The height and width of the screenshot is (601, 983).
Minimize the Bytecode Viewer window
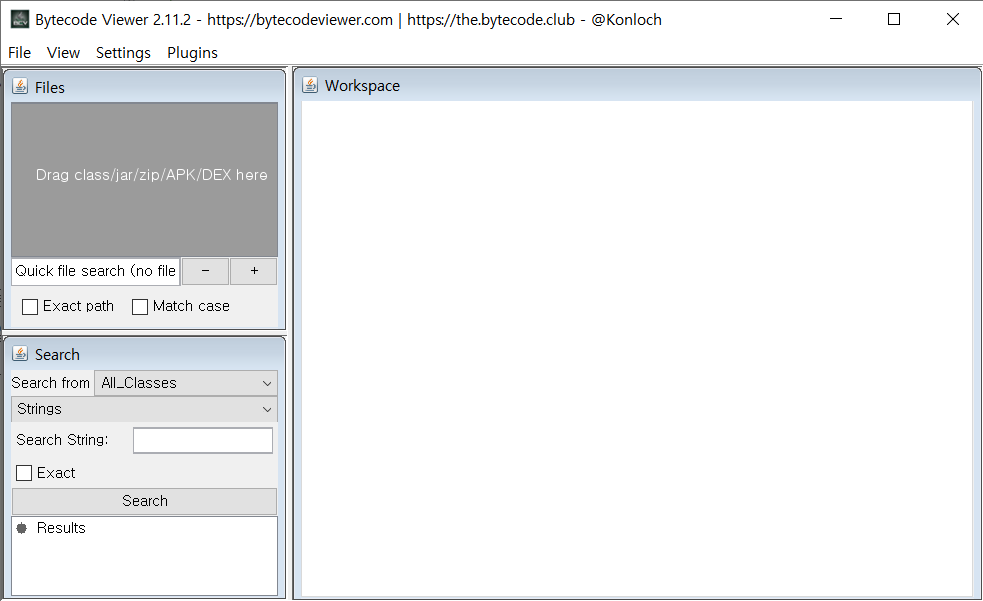pyautogui.click(x=836, y=19)
